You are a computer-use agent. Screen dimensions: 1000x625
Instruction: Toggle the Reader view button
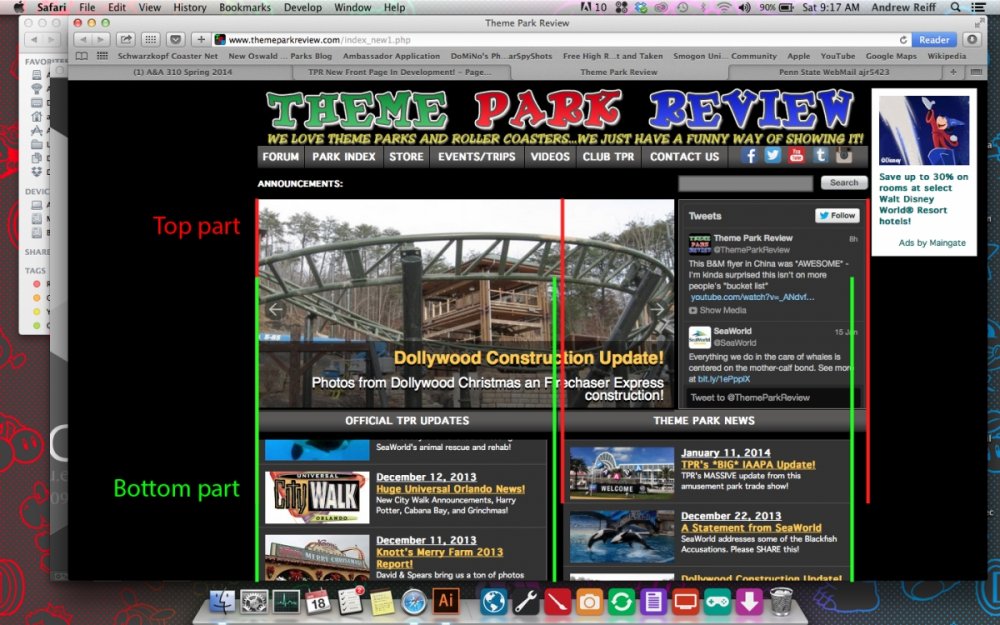click(934, 40)
